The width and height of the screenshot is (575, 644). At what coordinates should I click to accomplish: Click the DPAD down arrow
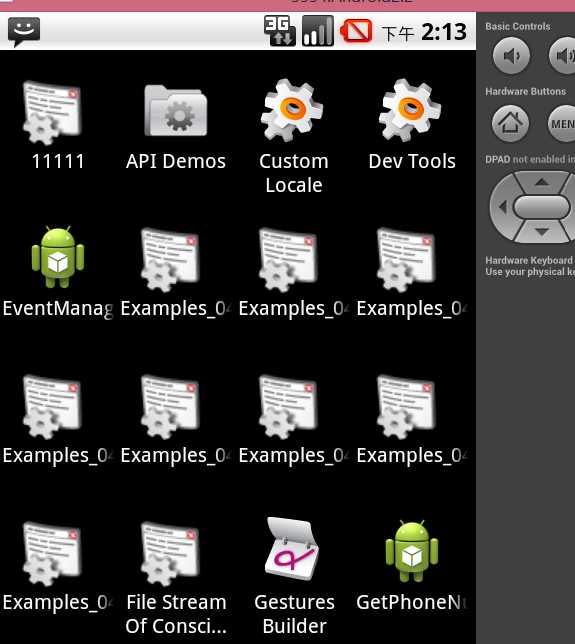(x=542, y=231)
